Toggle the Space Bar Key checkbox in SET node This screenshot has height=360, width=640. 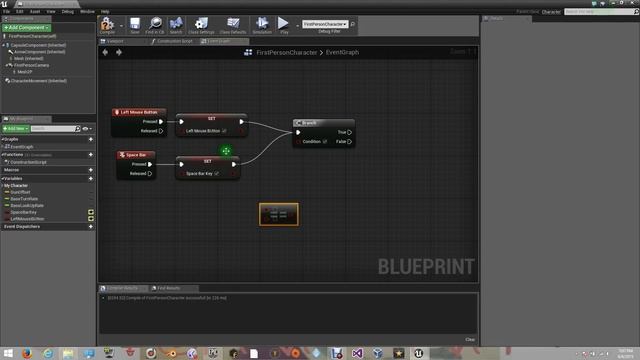216,173
